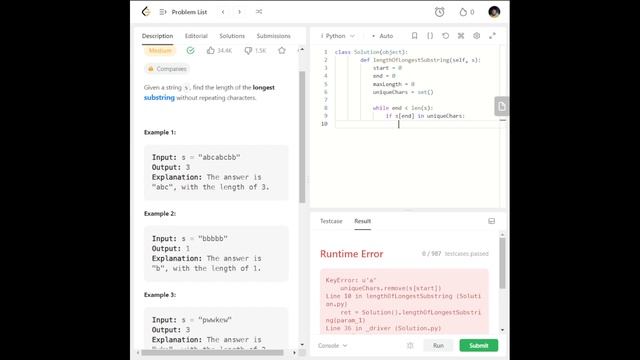Click the solved checkmark icon

coord(190,51)
